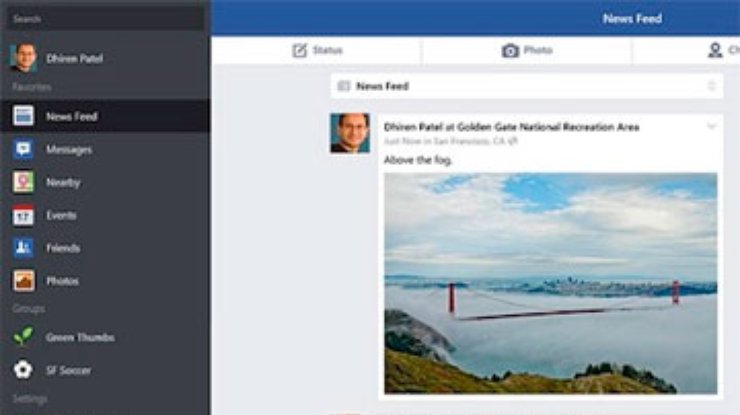Open the SF Soccer group
Viewport: 740px width, 415px height.
[x=68, y=371]
